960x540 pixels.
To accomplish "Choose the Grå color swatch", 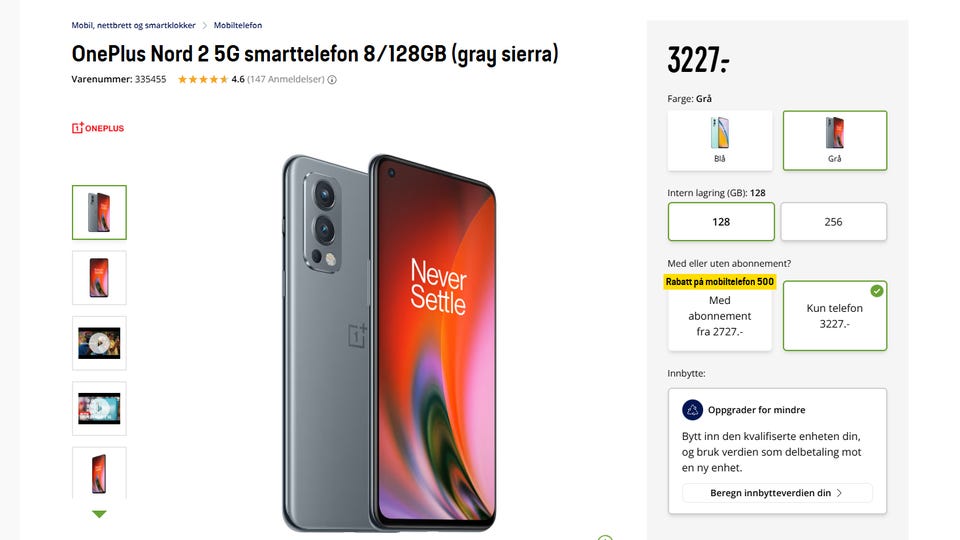I will [x=834, y=140].
